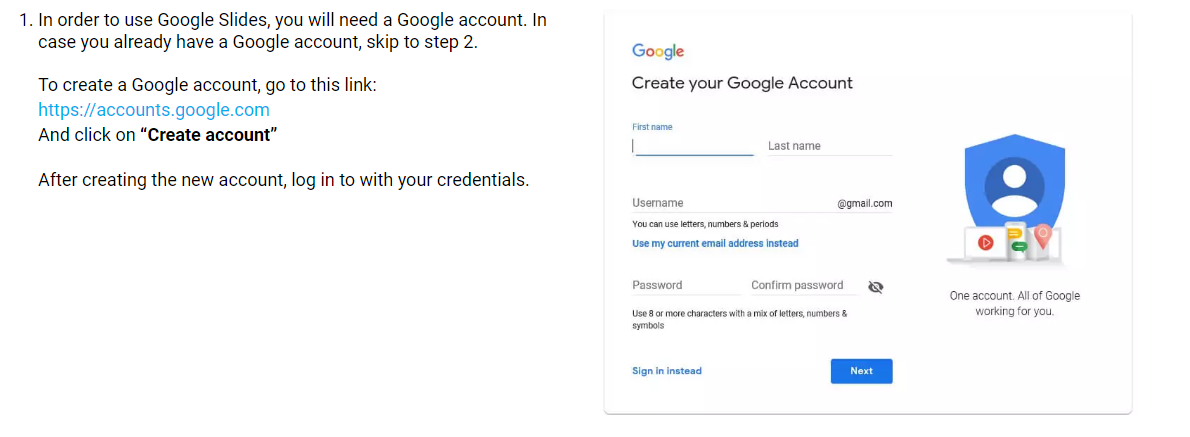Select the Username input field
Viewport: 1190px width, 437px height.
tap(730, 203)
